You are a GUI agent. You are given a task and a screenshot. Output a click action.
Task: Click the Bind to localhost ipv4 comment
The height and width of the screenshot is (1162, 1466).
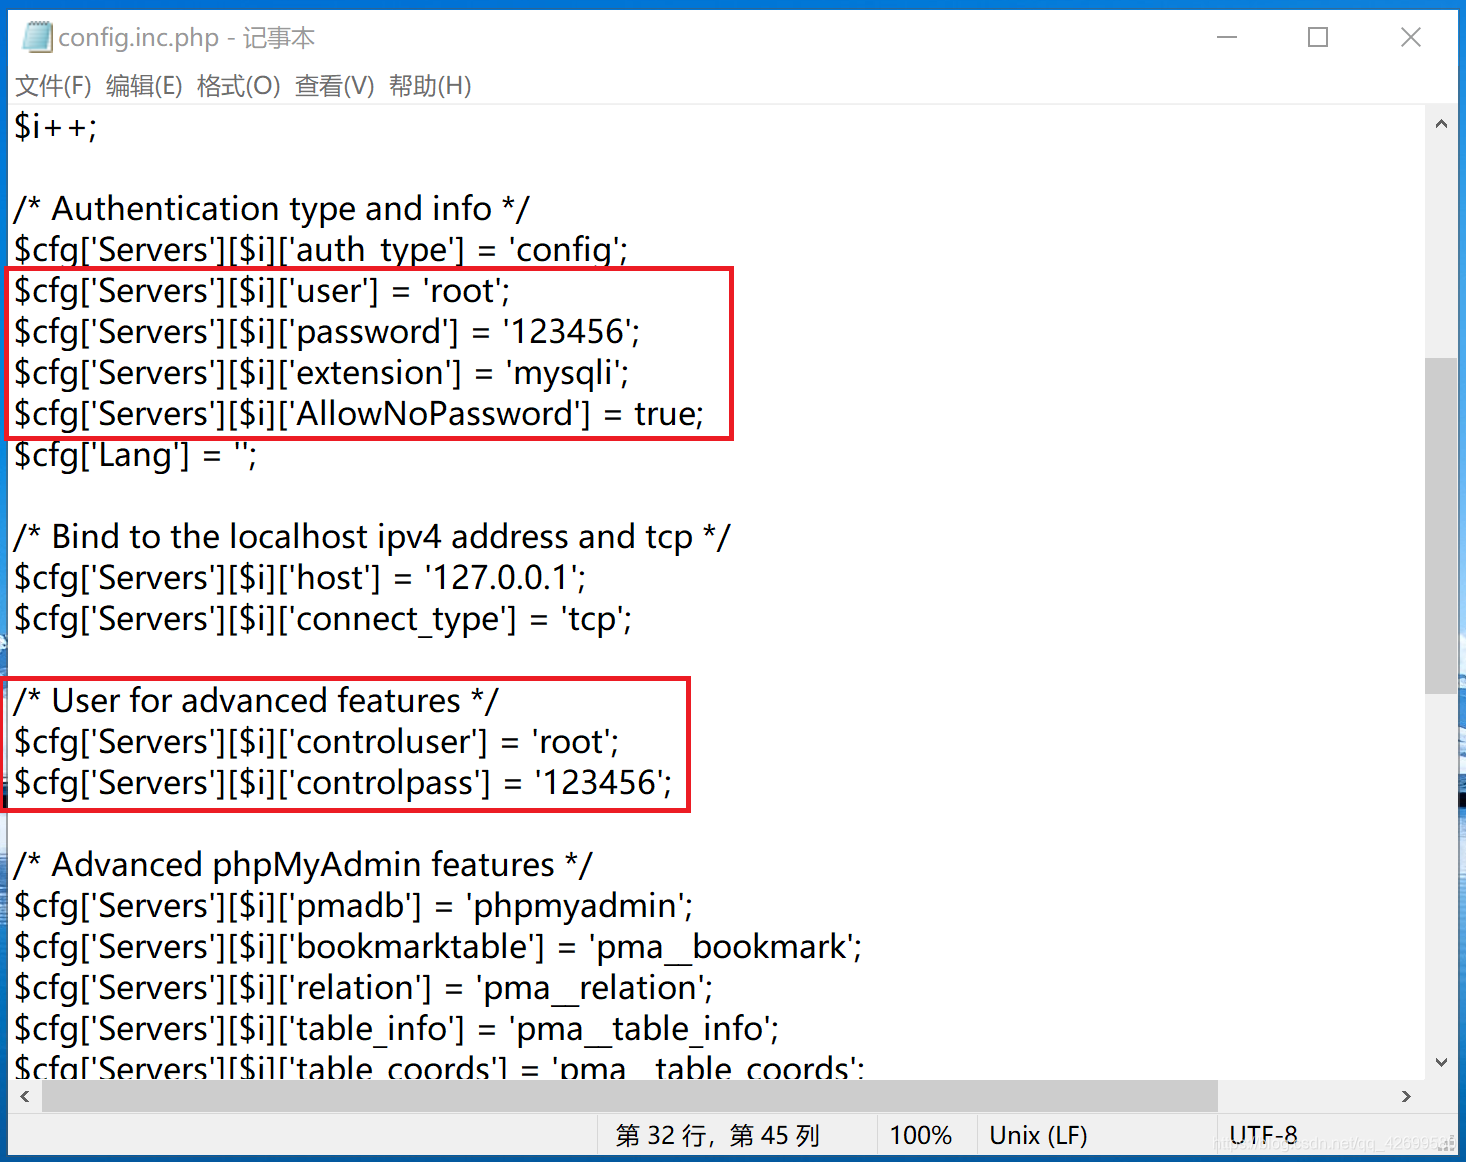372,537
